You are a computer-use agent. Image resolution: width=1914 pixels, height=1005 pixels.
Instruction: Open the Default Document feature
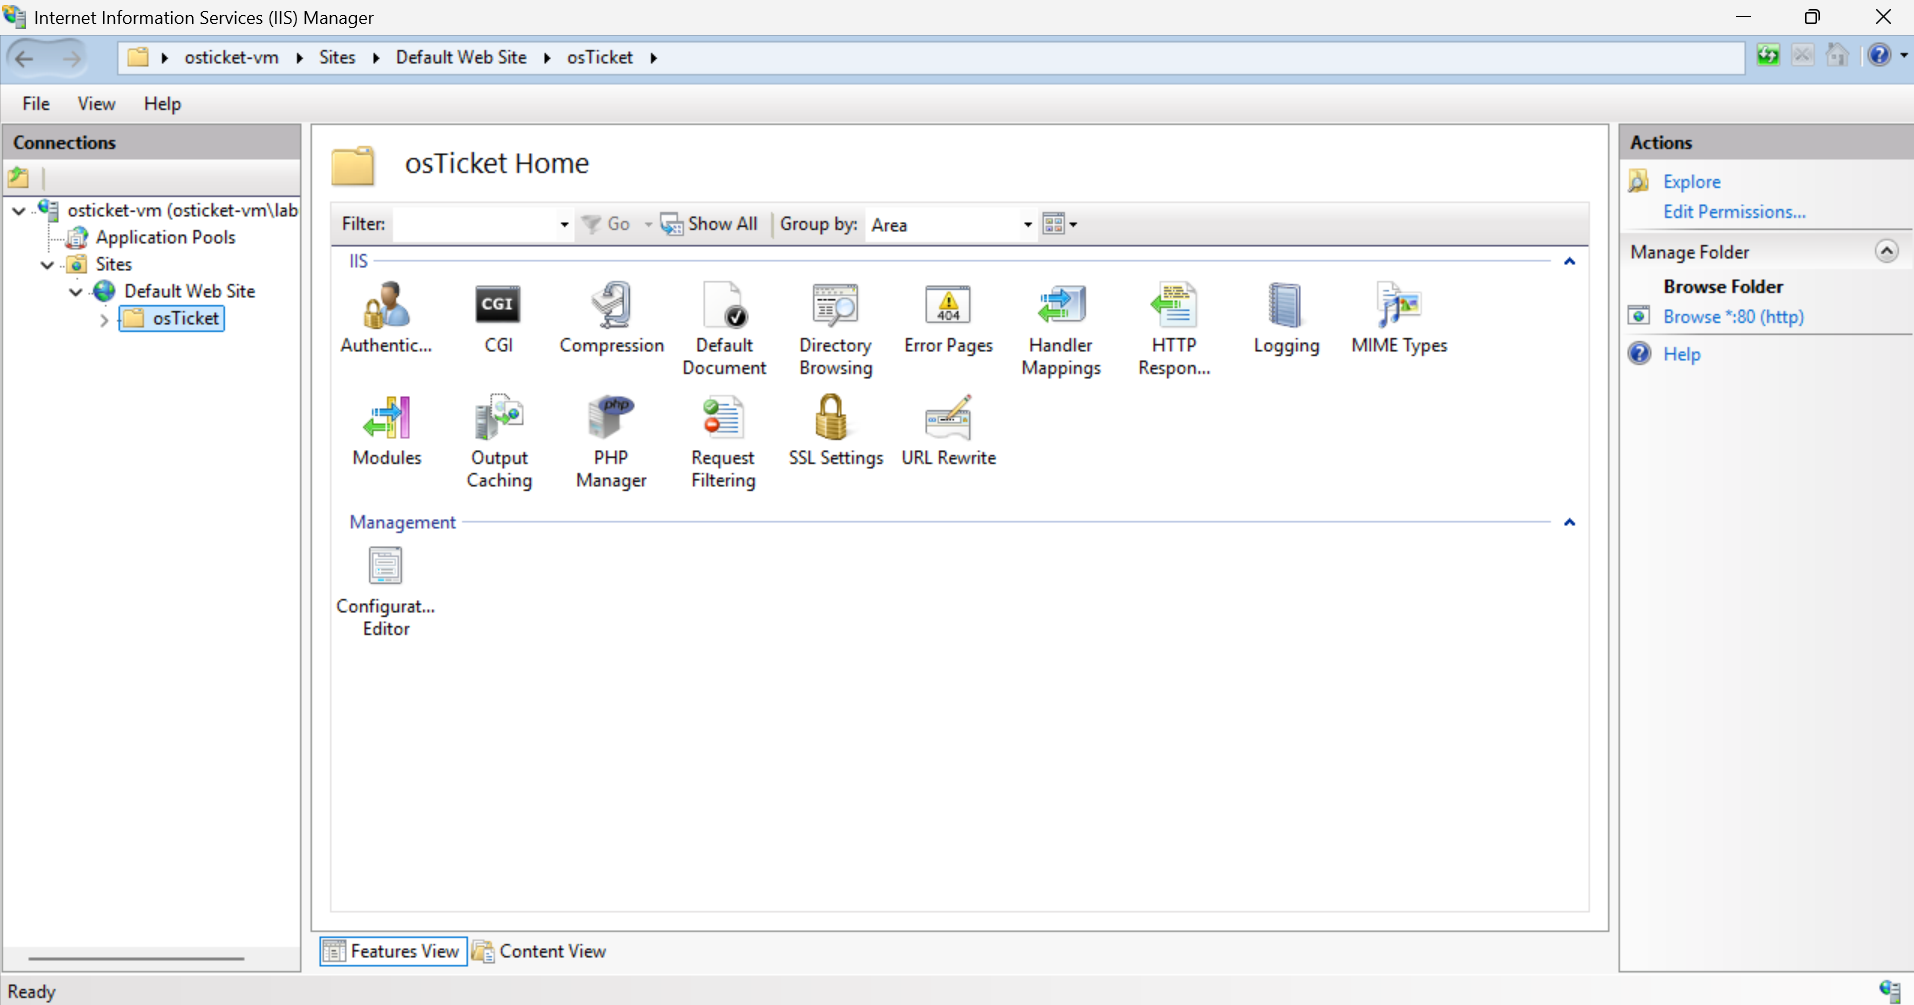tap(724, 329)
